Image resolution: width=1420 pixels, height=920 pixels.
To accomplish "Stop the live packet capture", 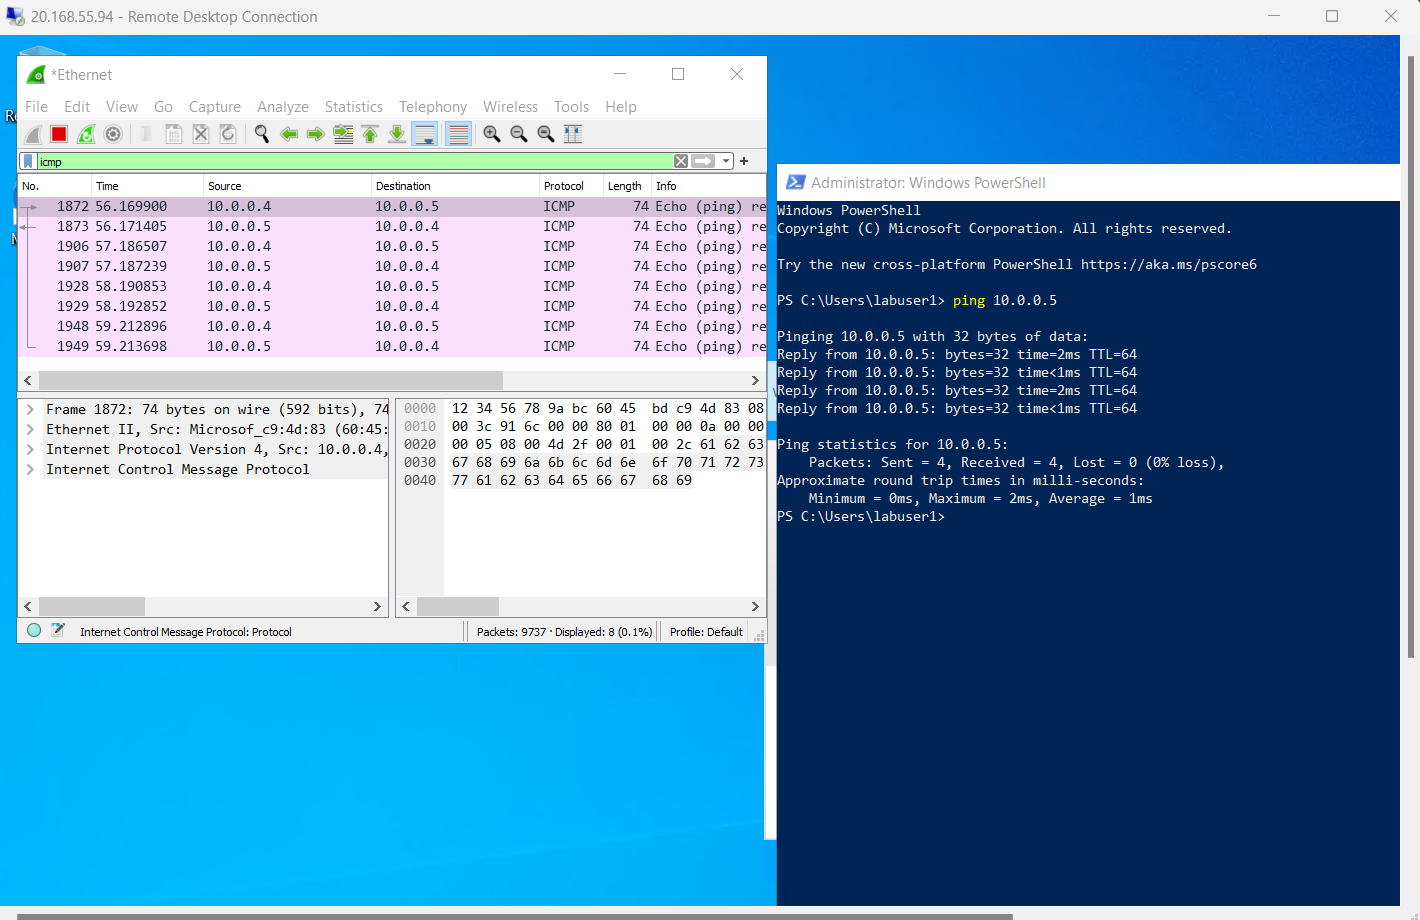I will pyautogui.click(x=58, y=133).
